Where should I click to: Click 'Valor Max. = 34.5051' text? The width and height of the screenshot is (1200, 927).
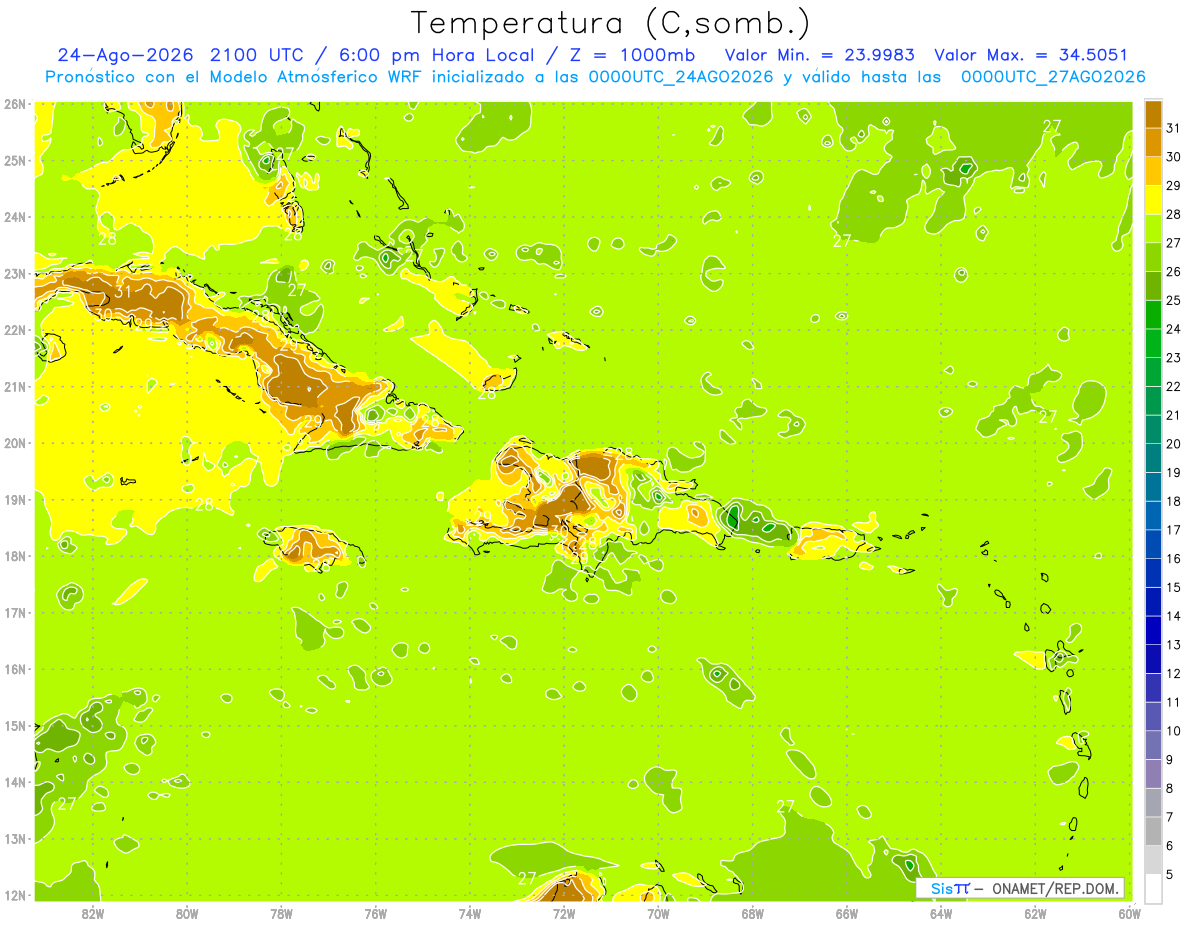1030,56
